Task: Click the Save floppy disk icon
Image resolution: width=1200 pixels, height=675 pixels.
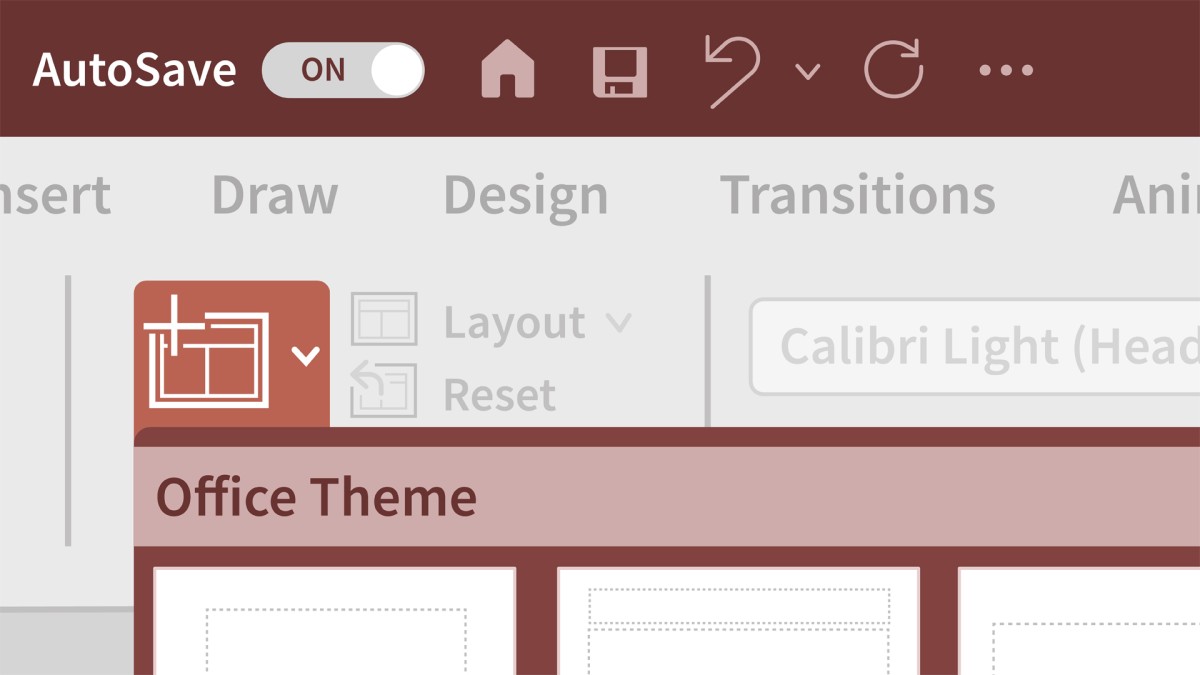Action: pyautogui.click(x=620, y=72)
